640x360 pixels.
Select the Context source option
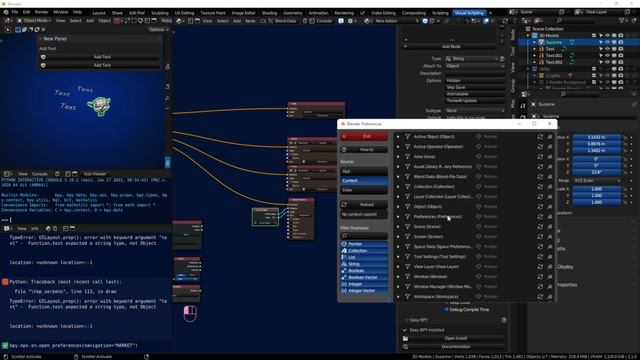(x=364, y=180)
